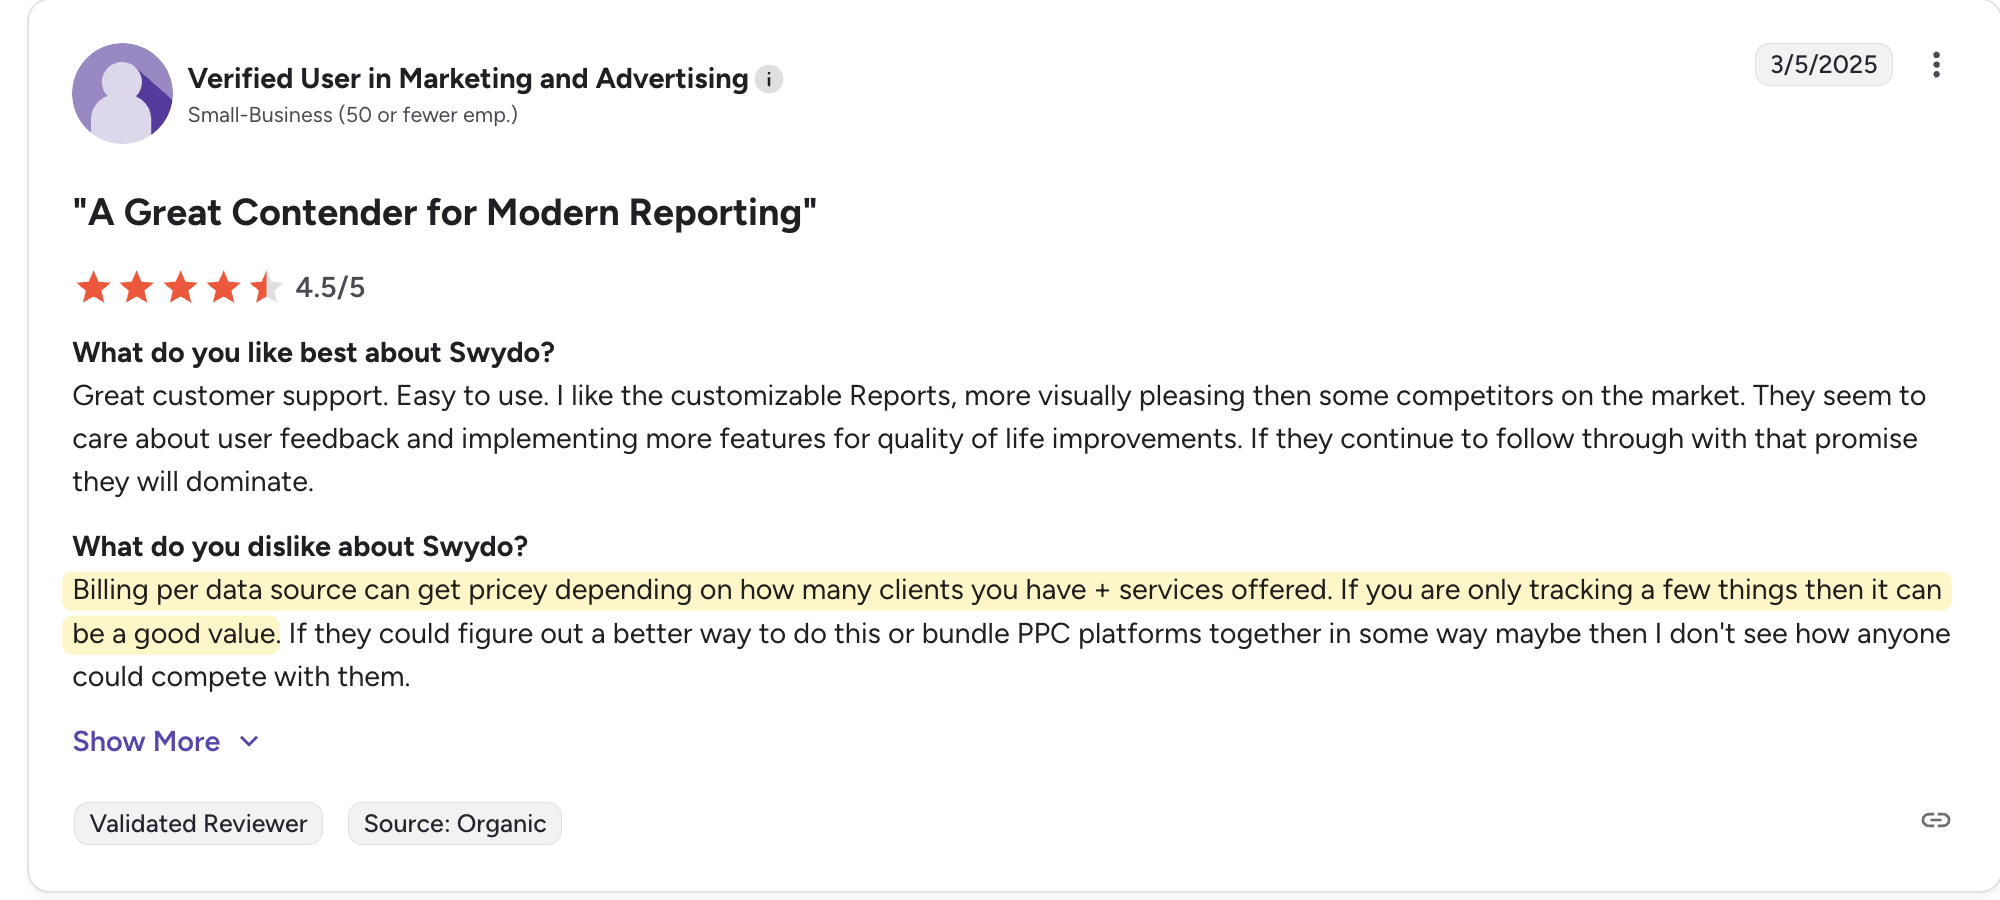Click the half-filled fifth star
This screenshot has height=900, width=2000.
coord(266,287)
